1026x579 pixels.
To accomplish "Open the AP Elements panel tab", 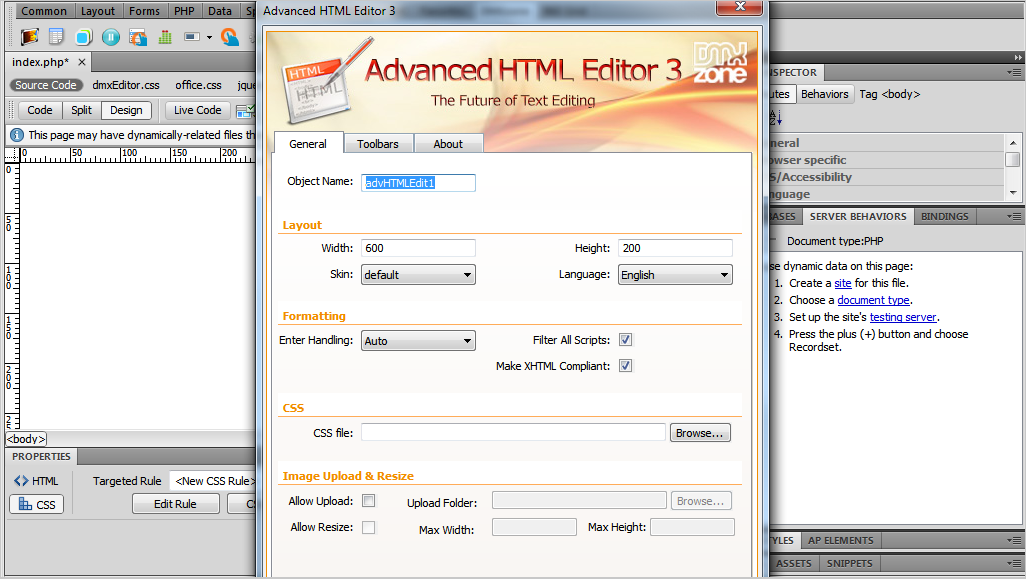I will click(841, 540).
